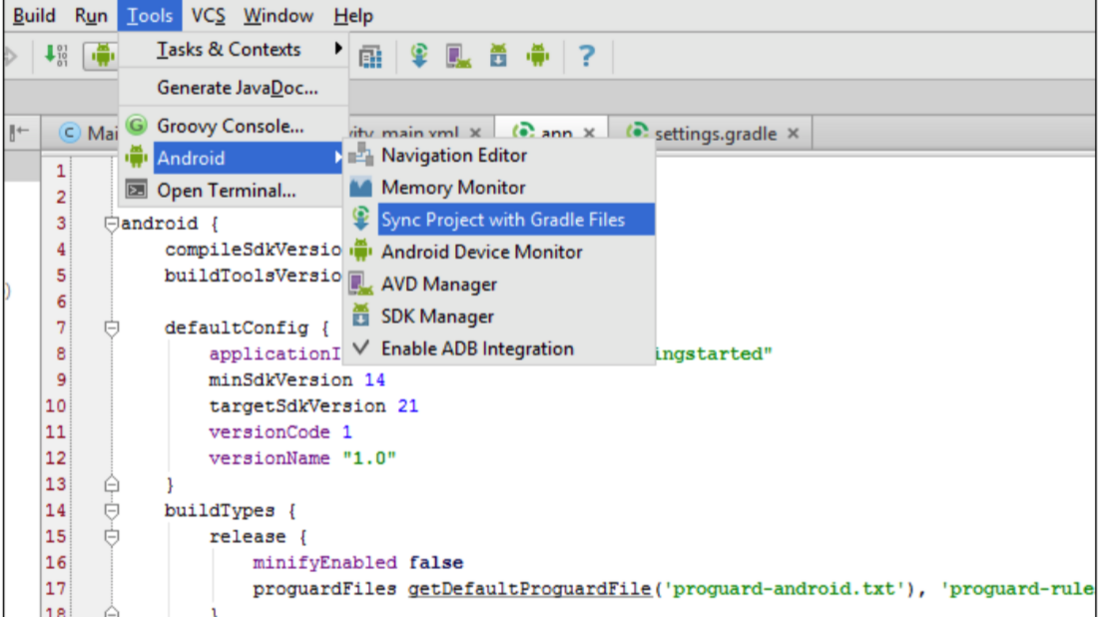Click the minSdkVersion keyword
This screenshot has height=617, width=1098.
[x=281, y=380]
